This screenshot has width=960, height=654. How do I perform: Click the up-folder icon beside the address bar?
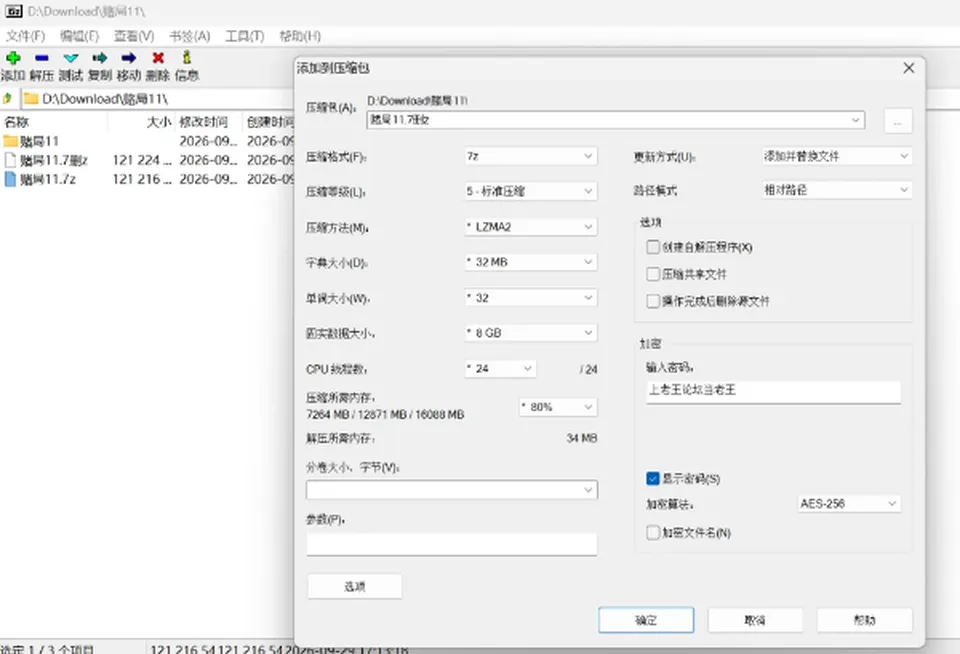[x=7, y=99]
